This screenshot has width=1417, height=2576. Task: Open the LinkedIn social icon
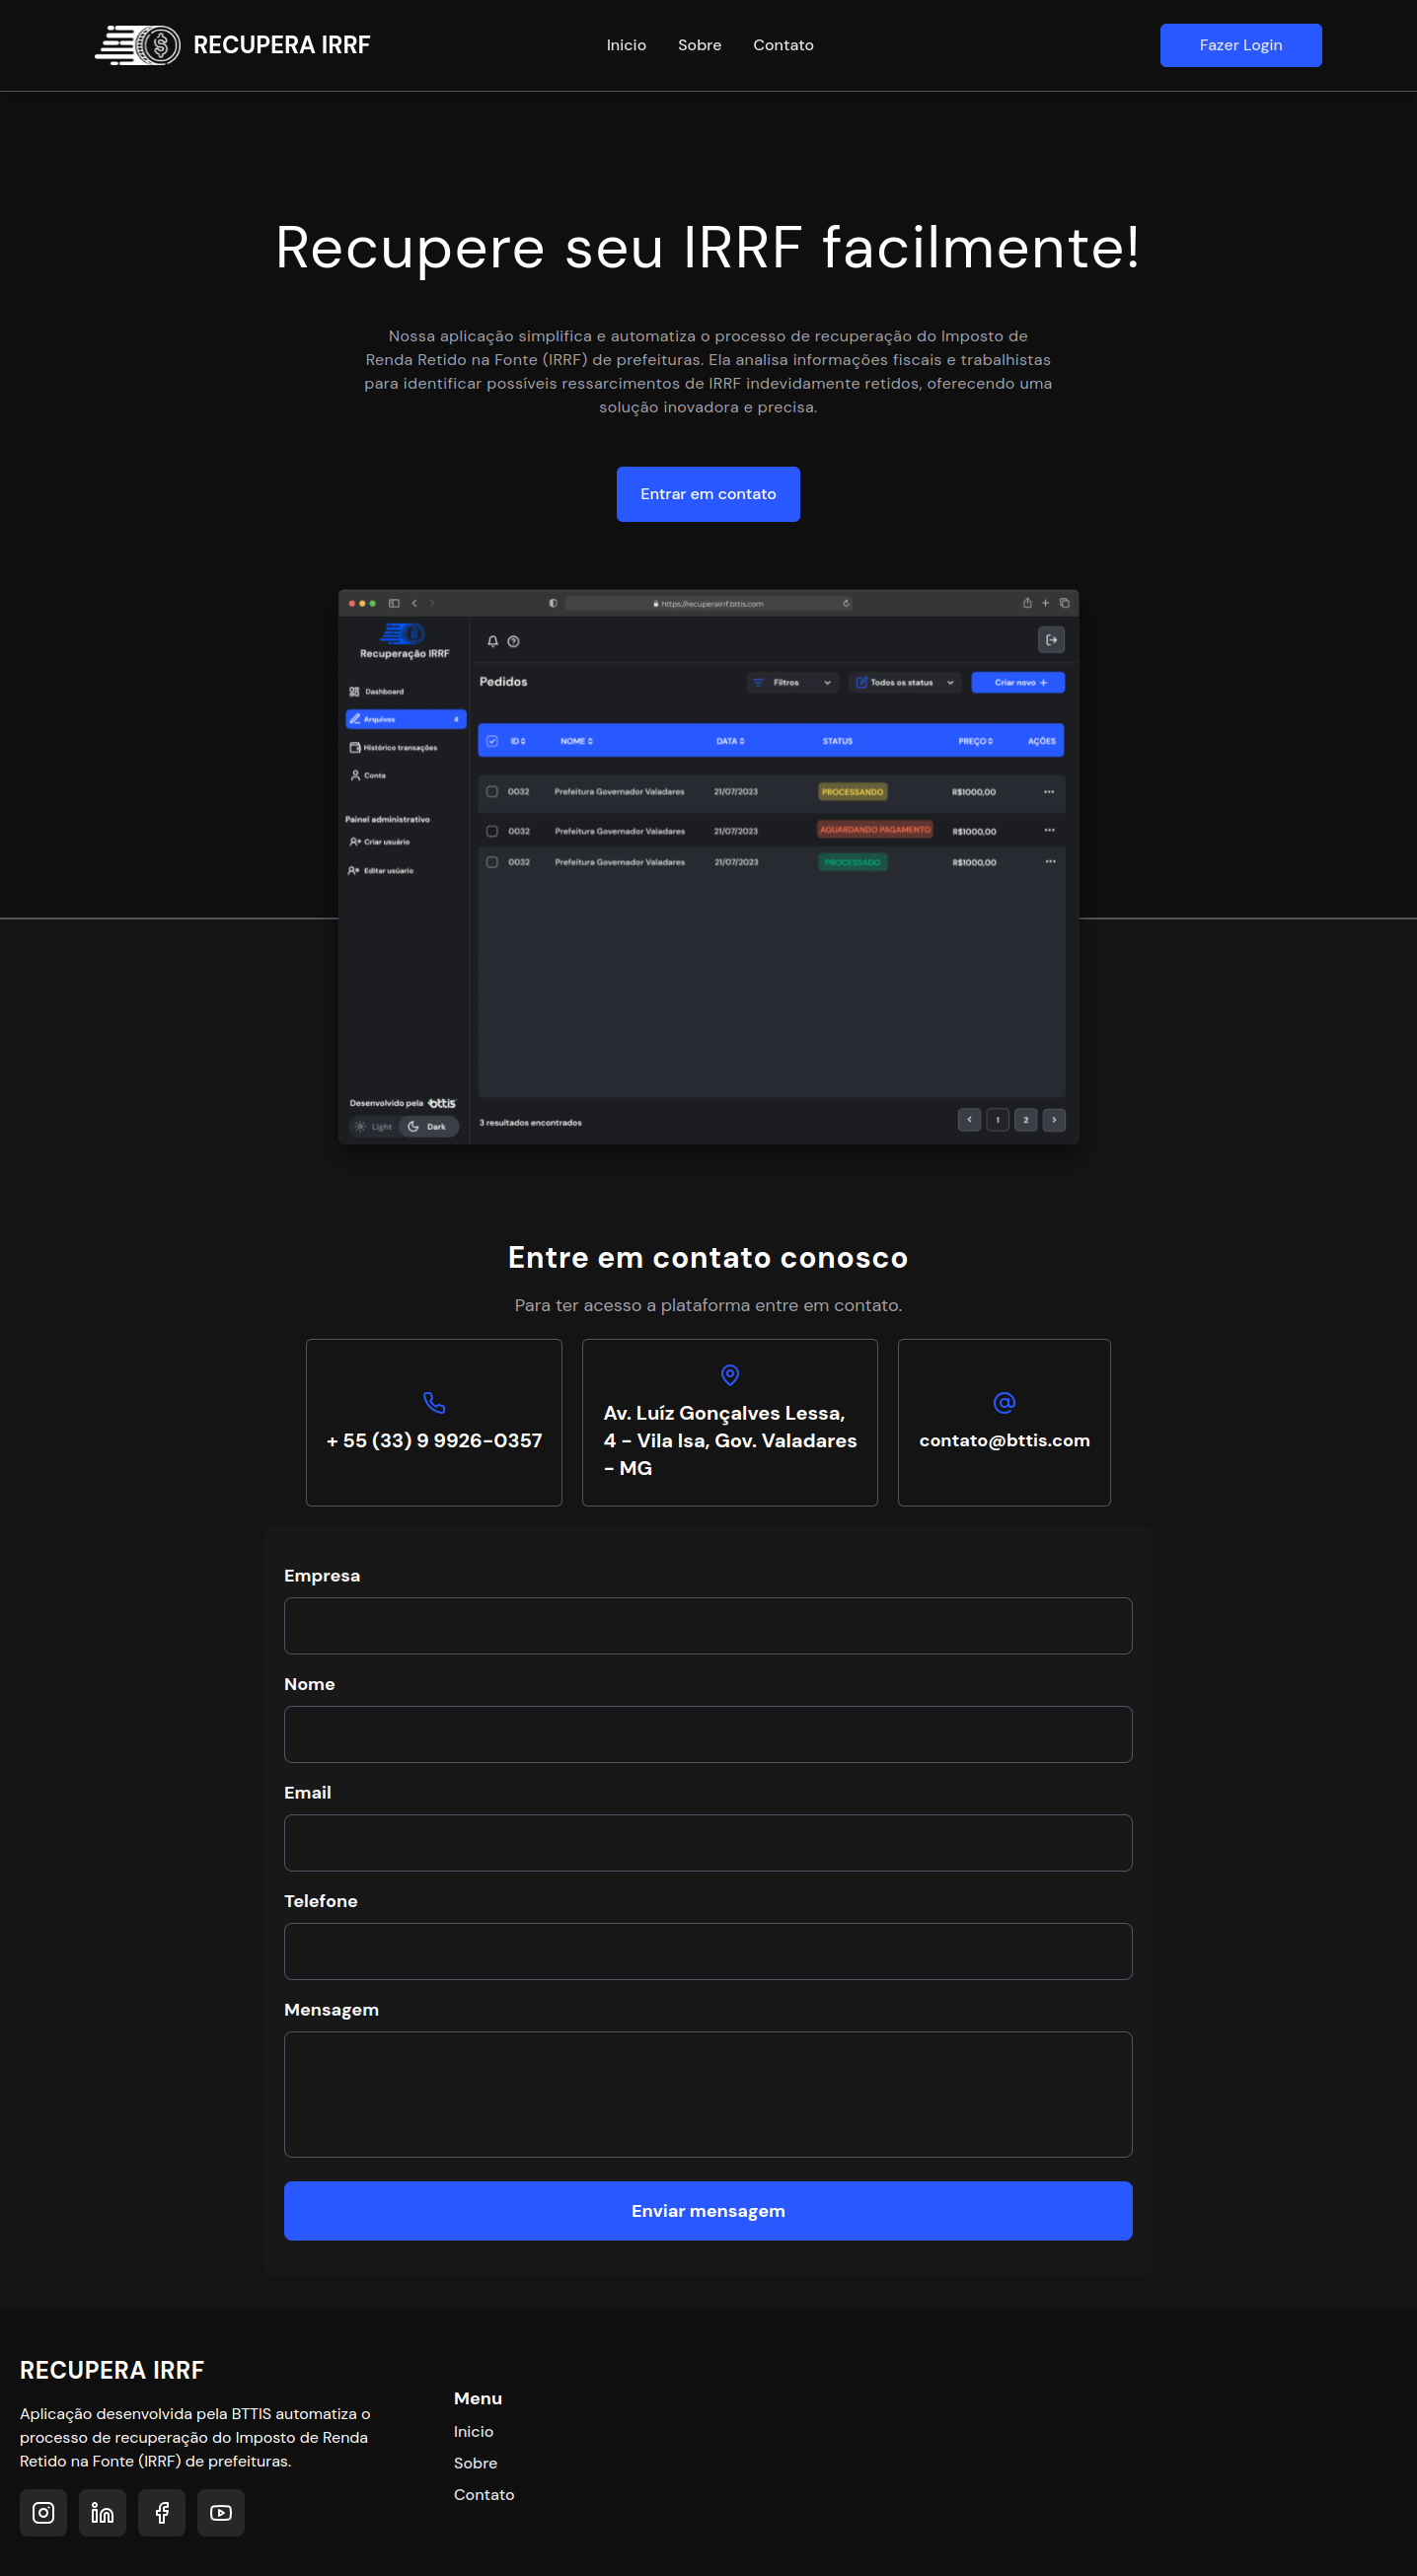click(102, 2512)
